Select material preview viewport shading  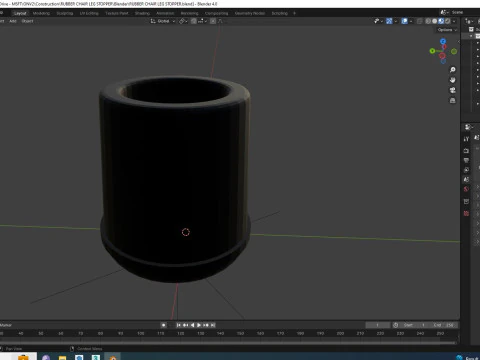pos(441,21)
